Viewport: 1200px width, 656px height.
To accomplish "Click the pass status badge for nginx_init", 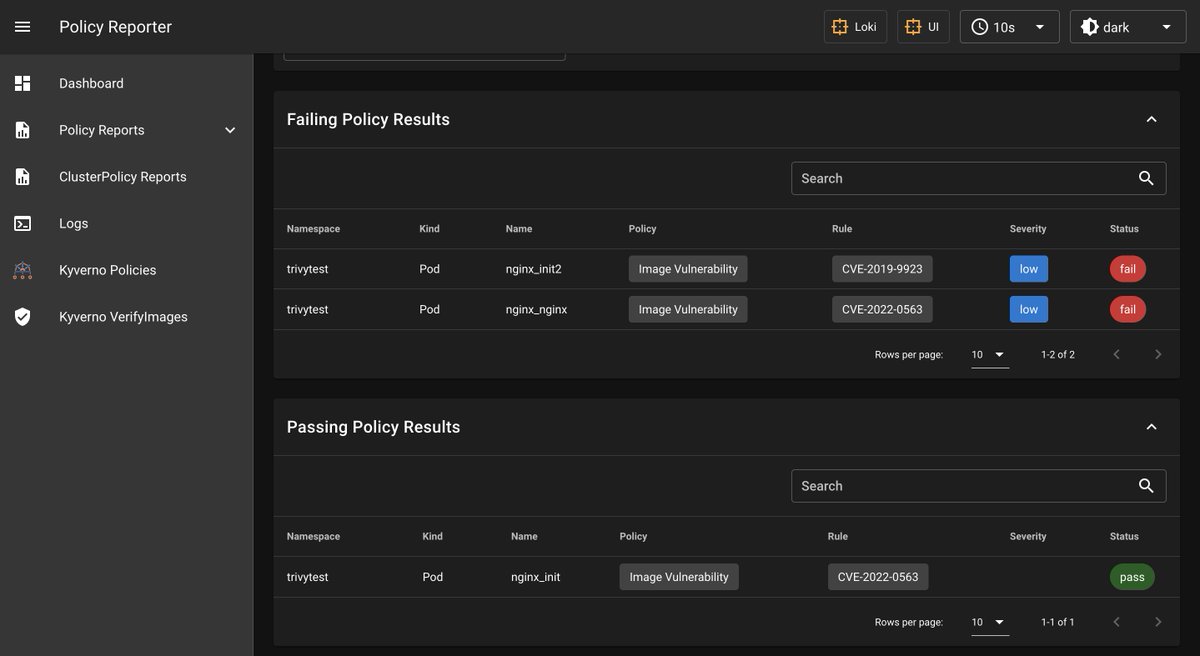I will (1132, 577).
